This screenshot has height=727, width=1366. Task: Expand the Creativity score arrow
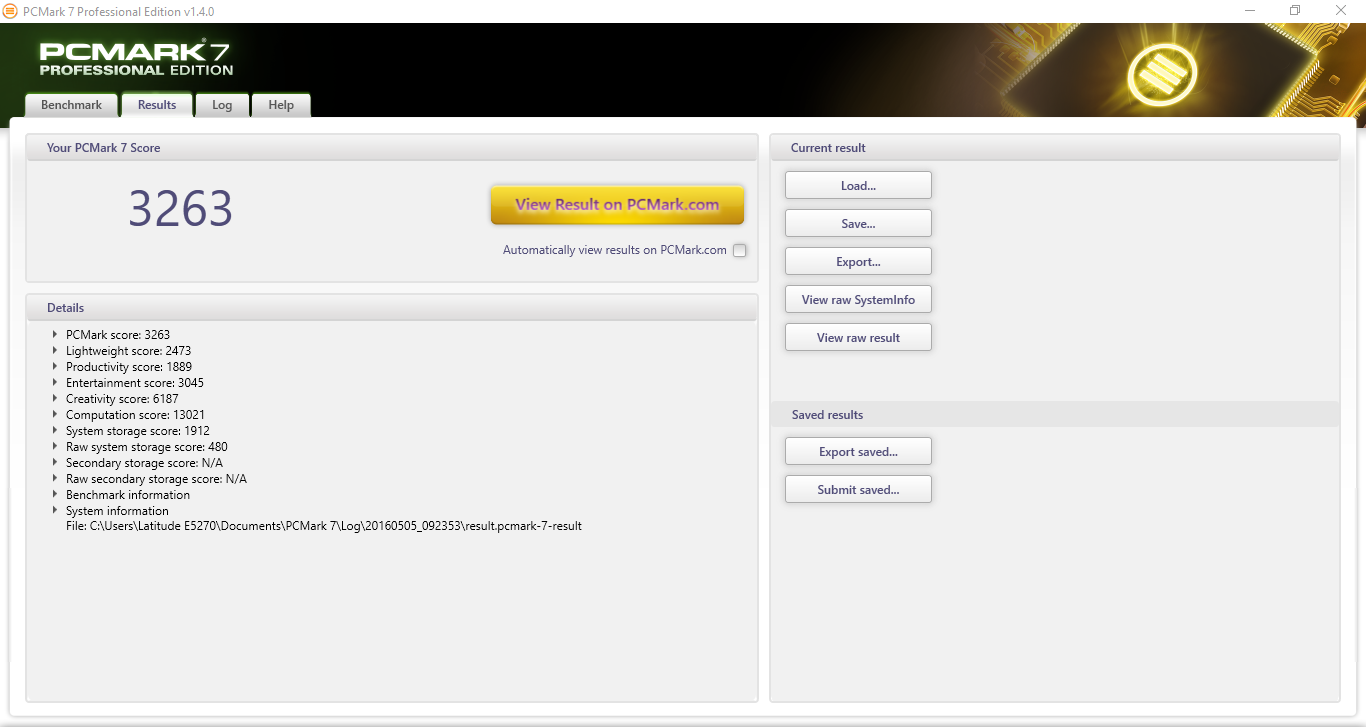coord(55,398)
